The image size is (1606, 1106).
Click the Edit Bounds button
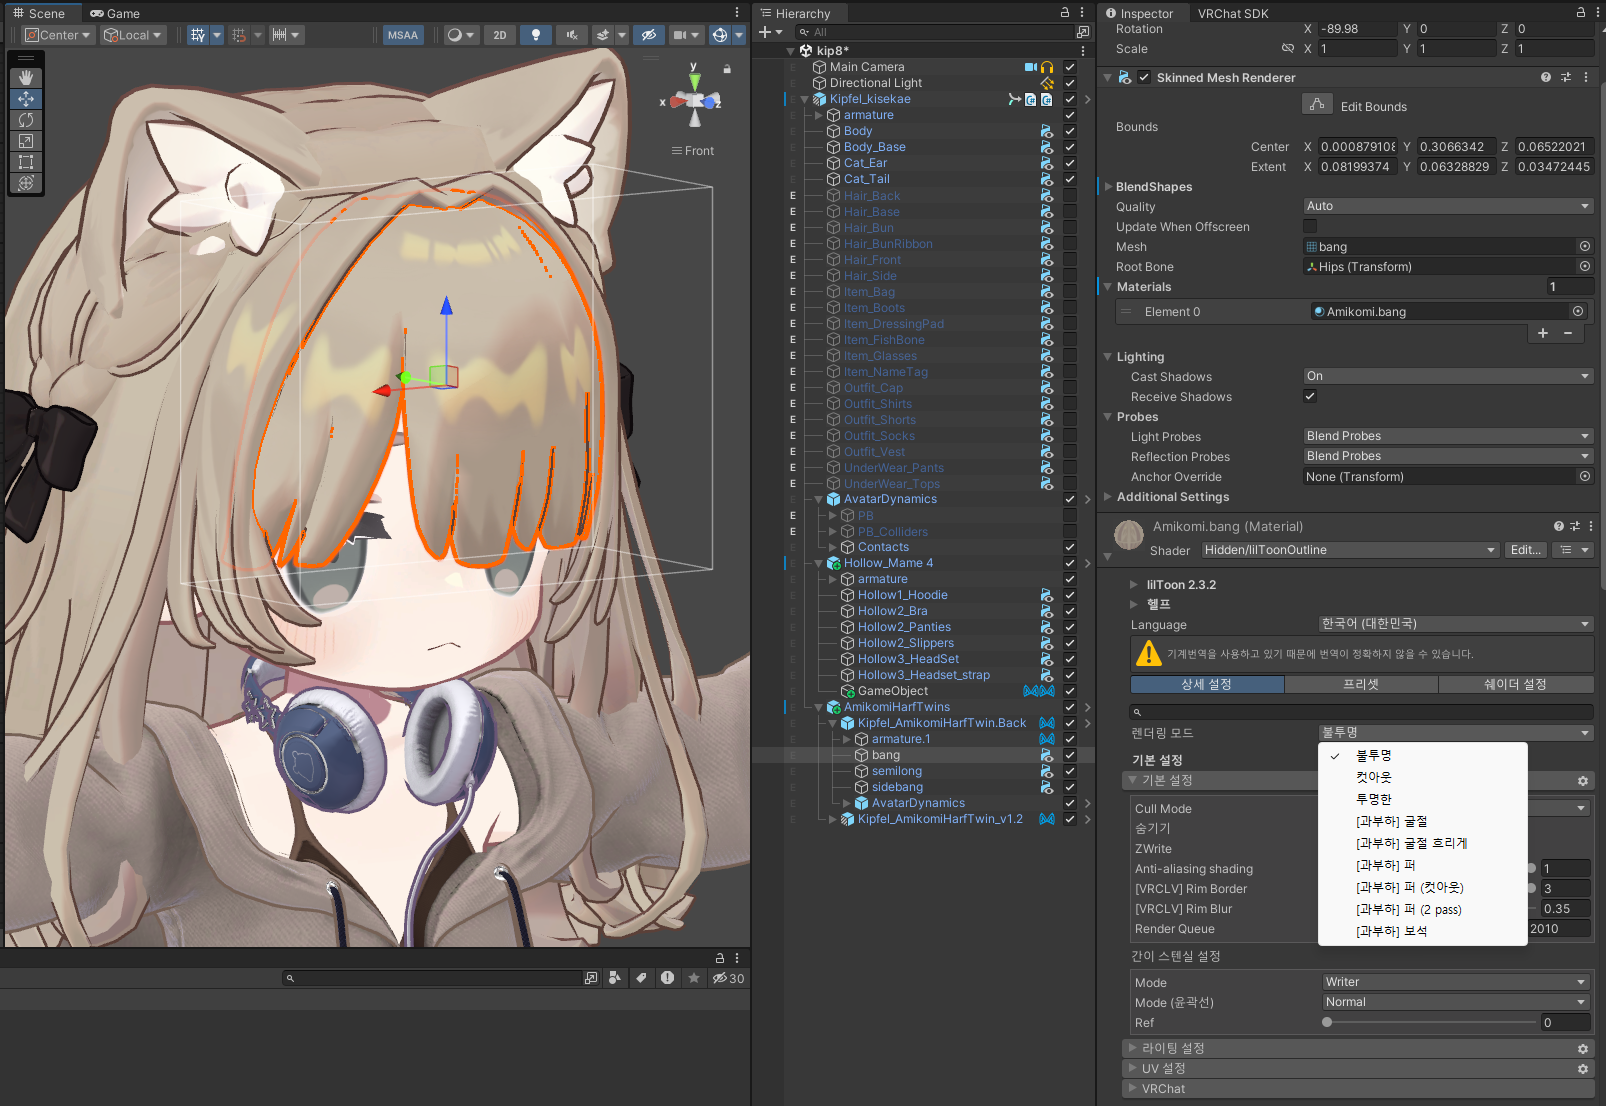pos(1317,104)
